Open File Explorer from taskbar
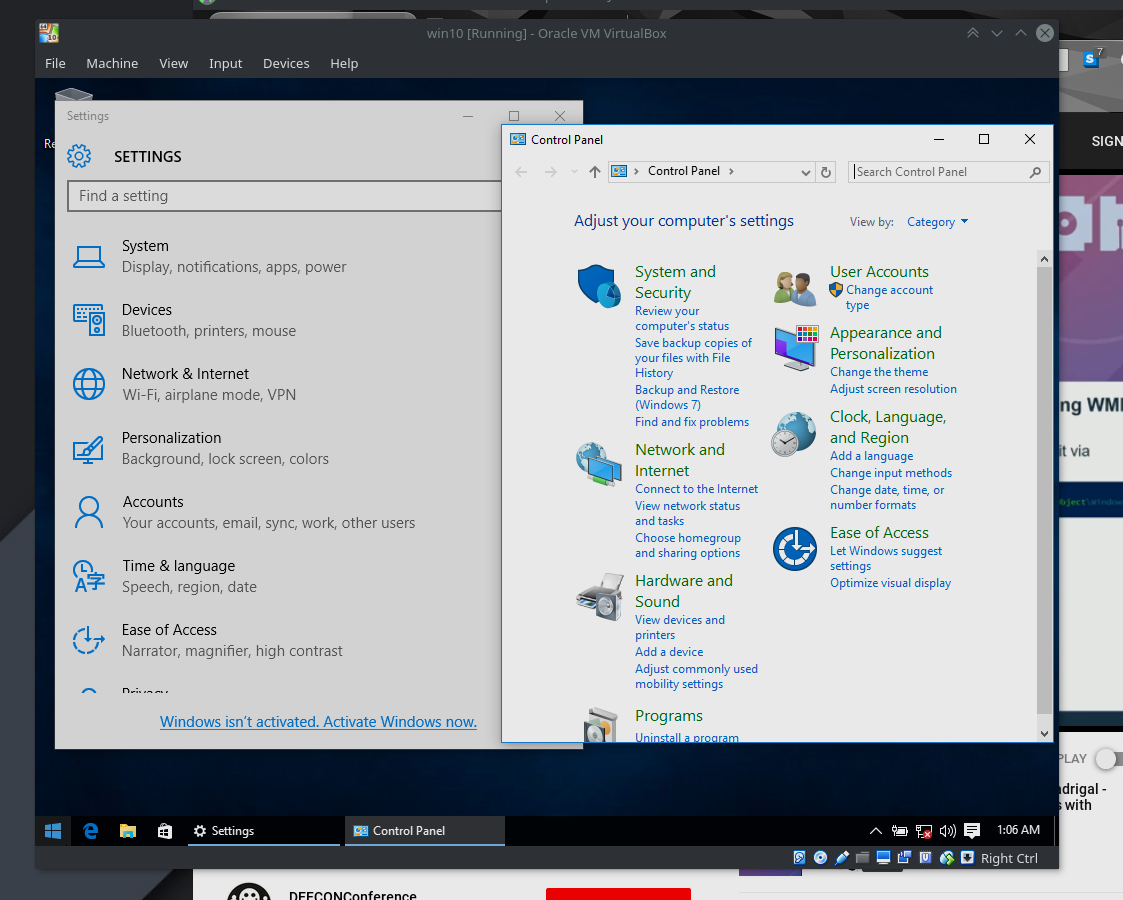The height and width of the screenshot is (900, 1123). [x=127, y=831]
